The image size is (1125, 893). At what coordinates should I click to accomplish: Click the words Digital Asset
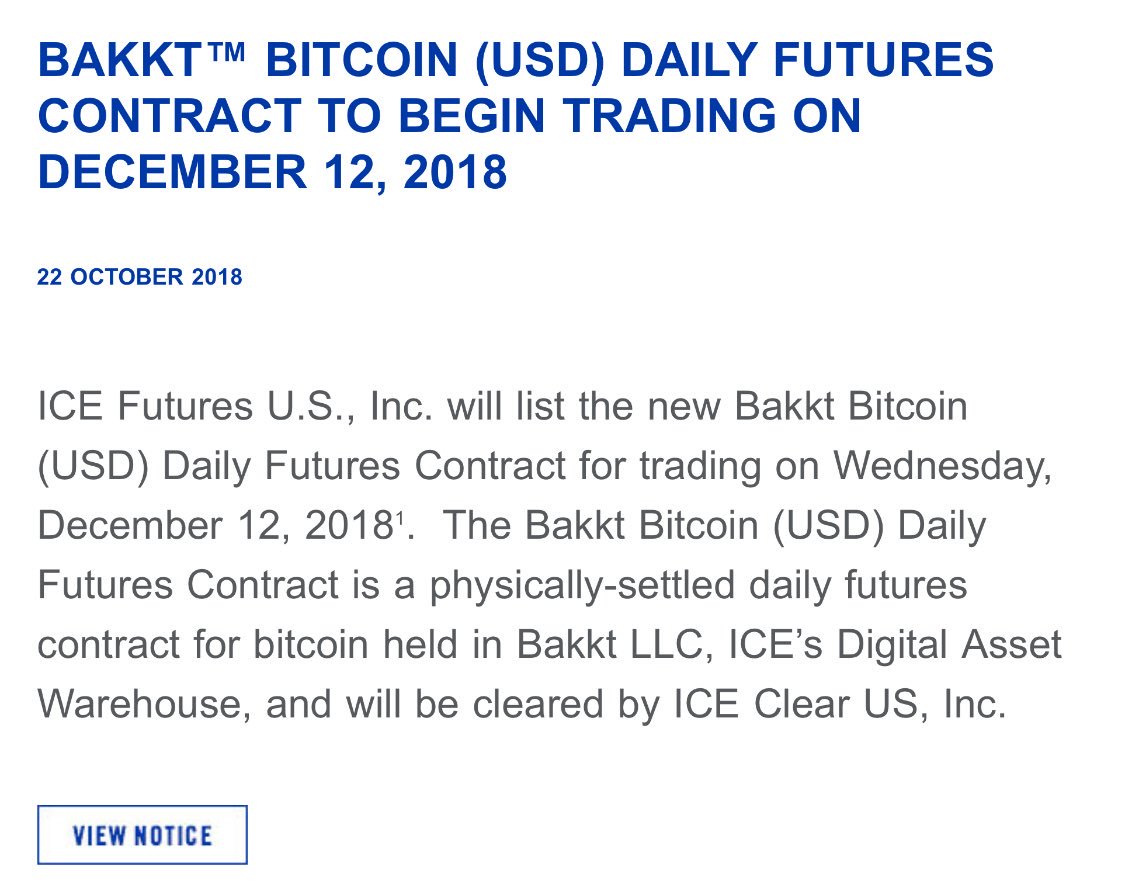[949, 646]
